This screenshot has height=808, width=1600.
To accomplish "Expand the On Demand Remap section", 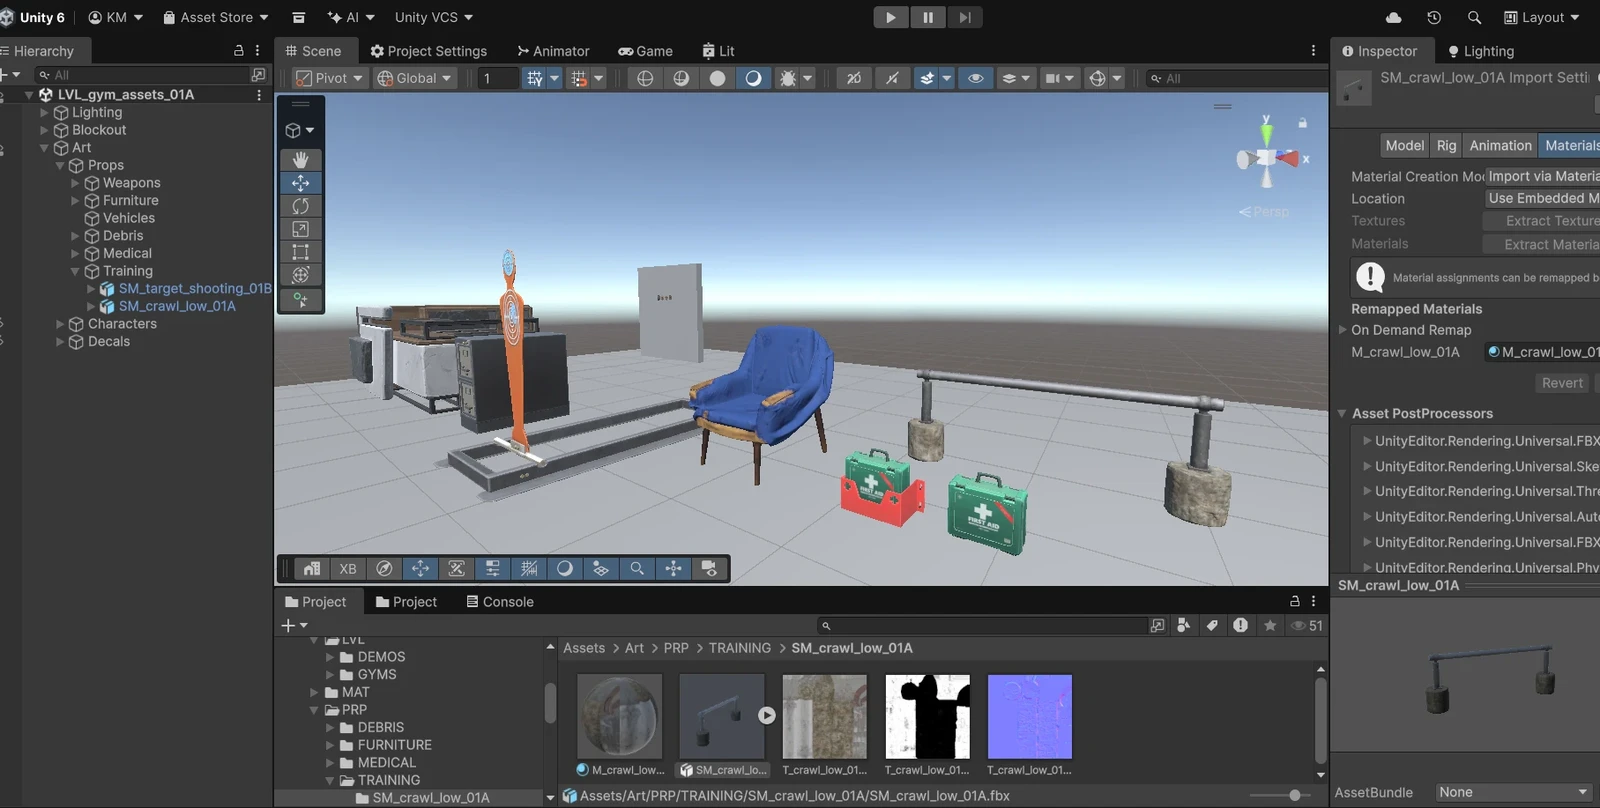I will [1343, 330].
